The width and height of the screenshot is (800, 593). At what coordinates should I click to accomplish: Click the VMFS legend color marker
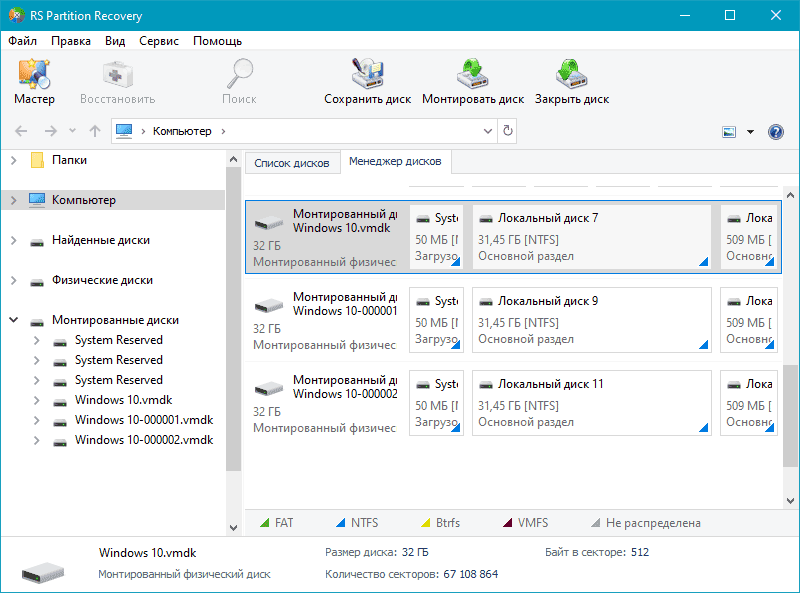click(x=507, y=523)
